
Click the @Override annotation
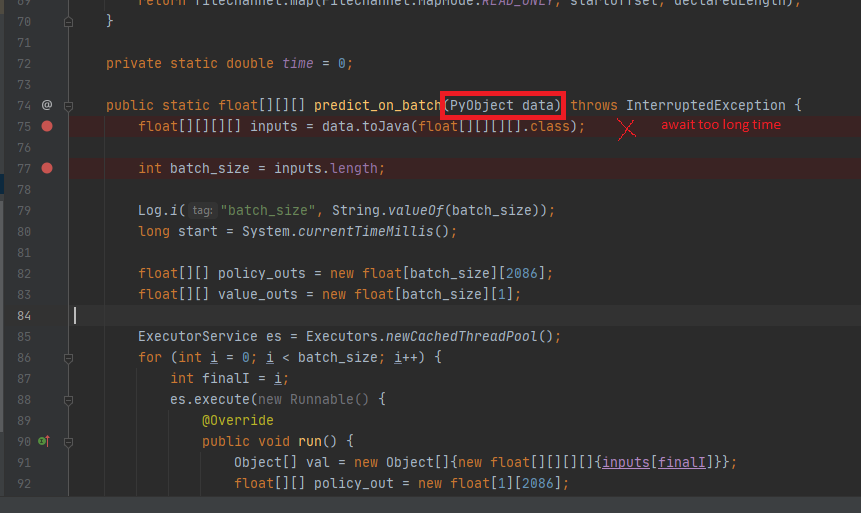tap(238, 420)
